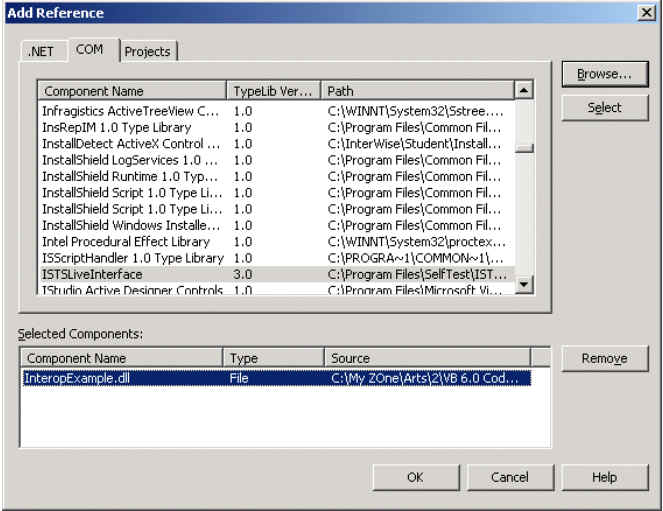The height and width of the screenshot is (511, 663).
Task: Select Infragistics ActiveTreeView C... row
Action: click(x=277, y=111)
